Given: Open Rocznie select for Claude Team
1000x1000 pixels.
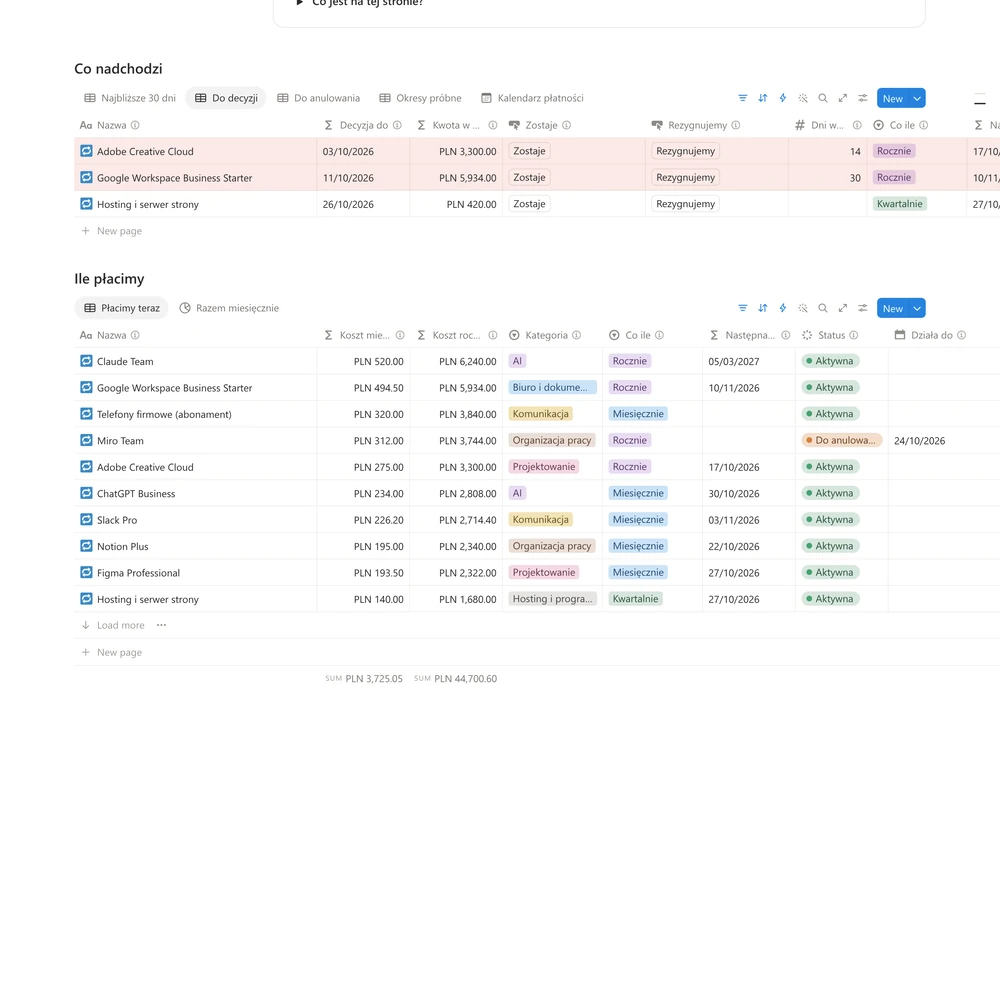Looking at the screenshot, I should click(x=629, y=361).
